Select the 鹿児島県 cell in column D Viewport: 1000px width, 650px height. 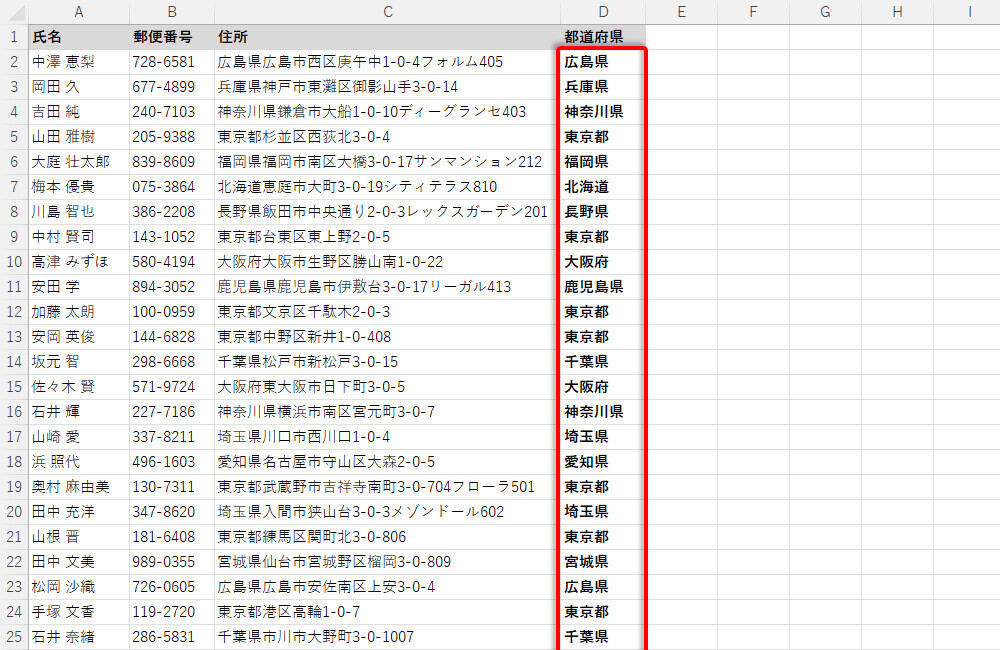pyautogui.click(x=602, y=287)
